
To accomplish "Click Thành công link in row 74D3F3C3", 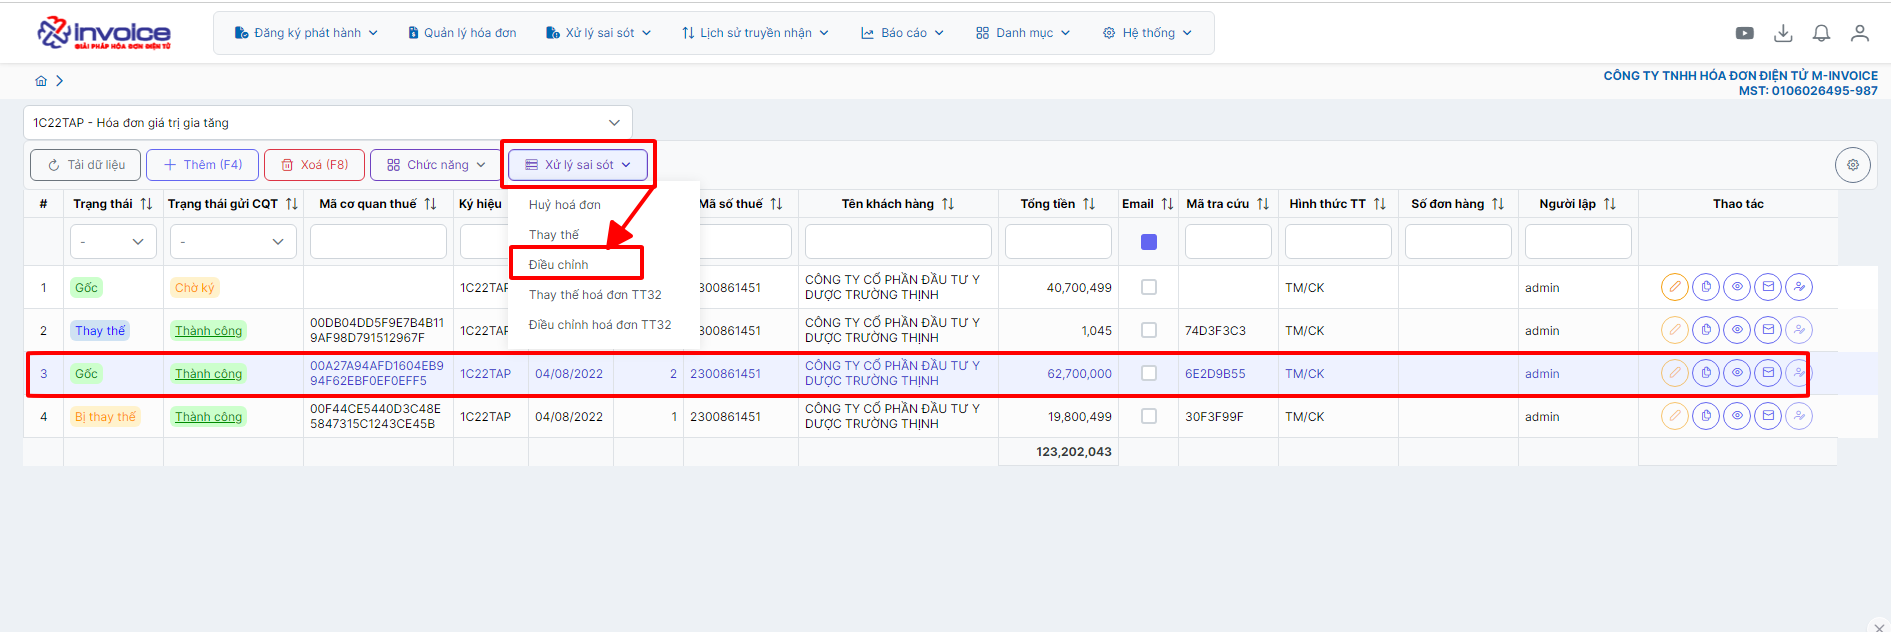I will pyautogui.click(x=208, y=331).
